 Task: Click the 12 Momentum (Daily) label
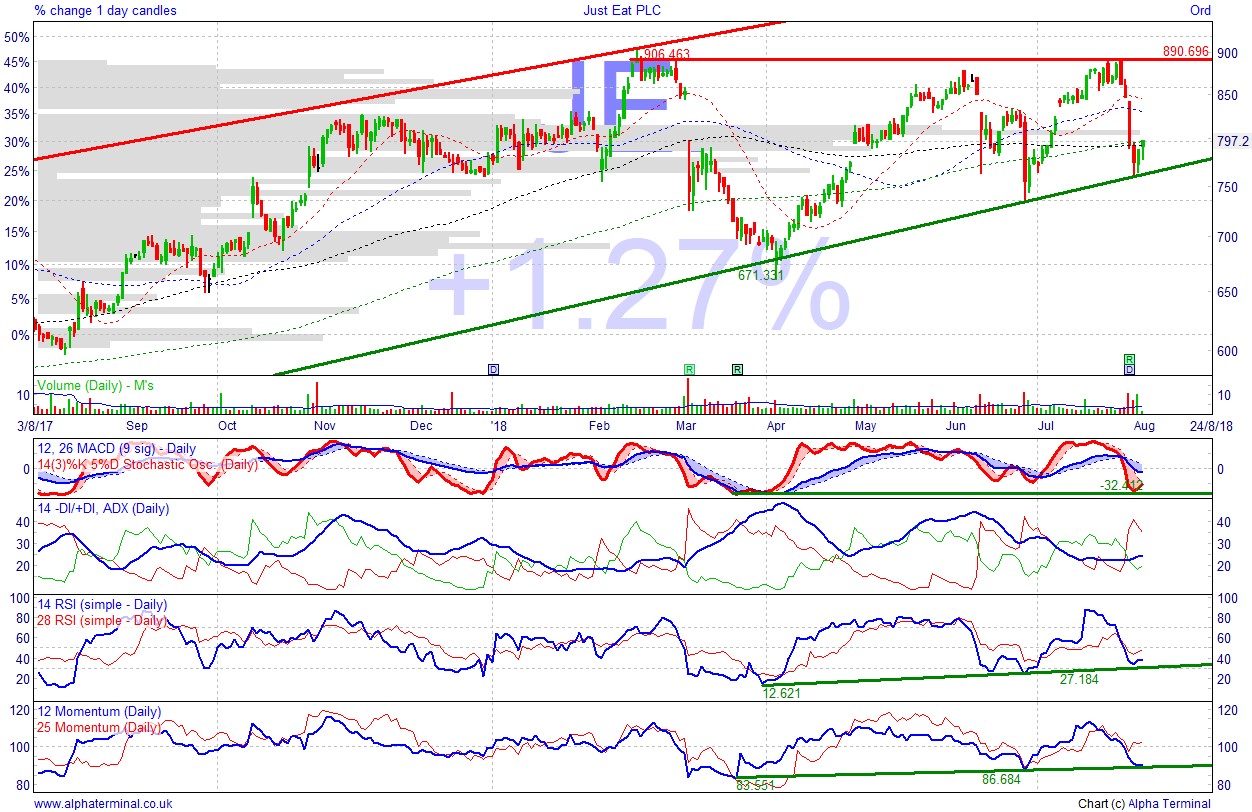(x=97, y=712)
